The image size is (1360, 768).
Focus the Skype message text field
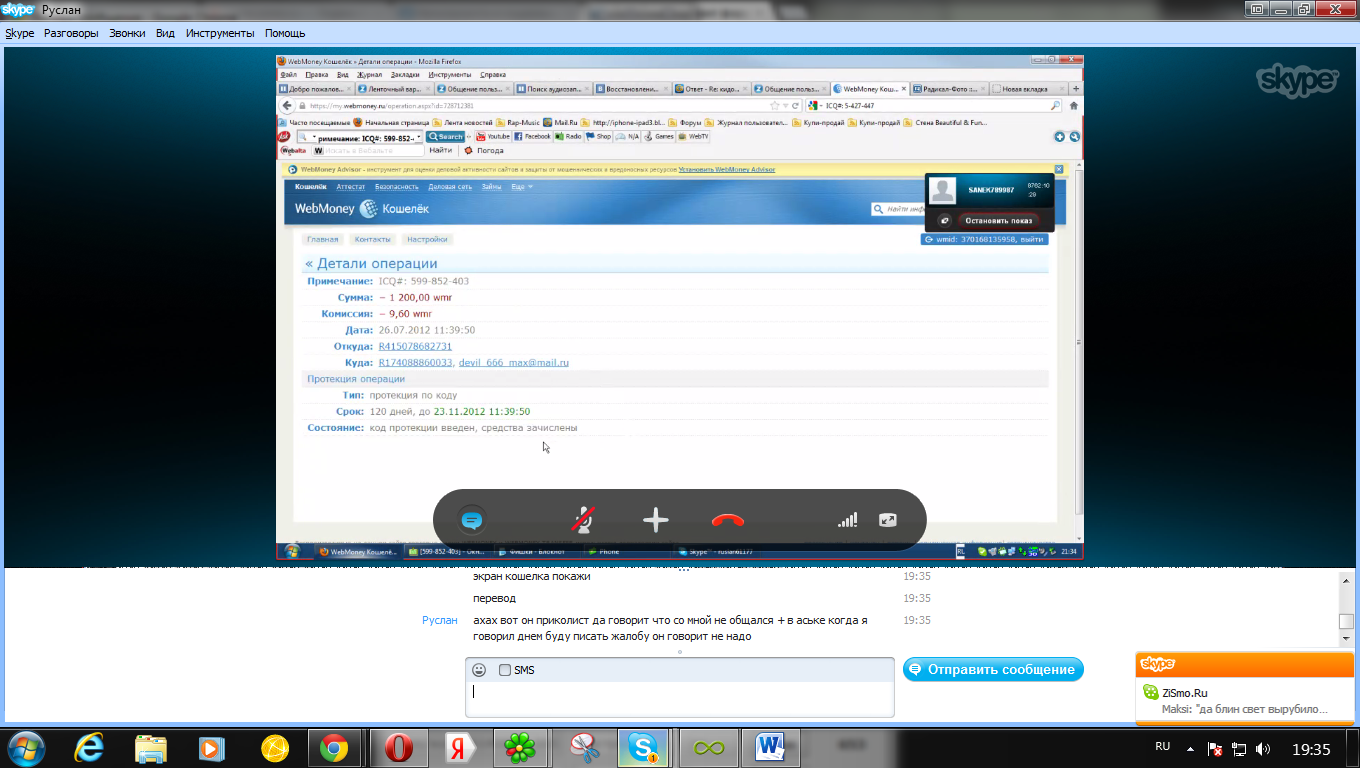click(x=679, y=699)
